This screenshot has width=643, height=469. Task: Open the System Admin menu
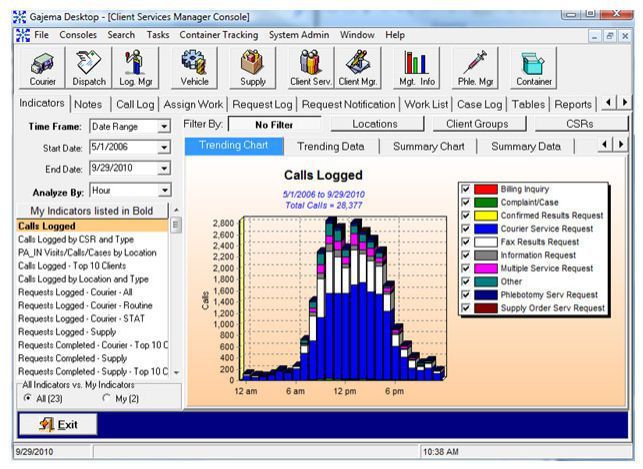299,35
